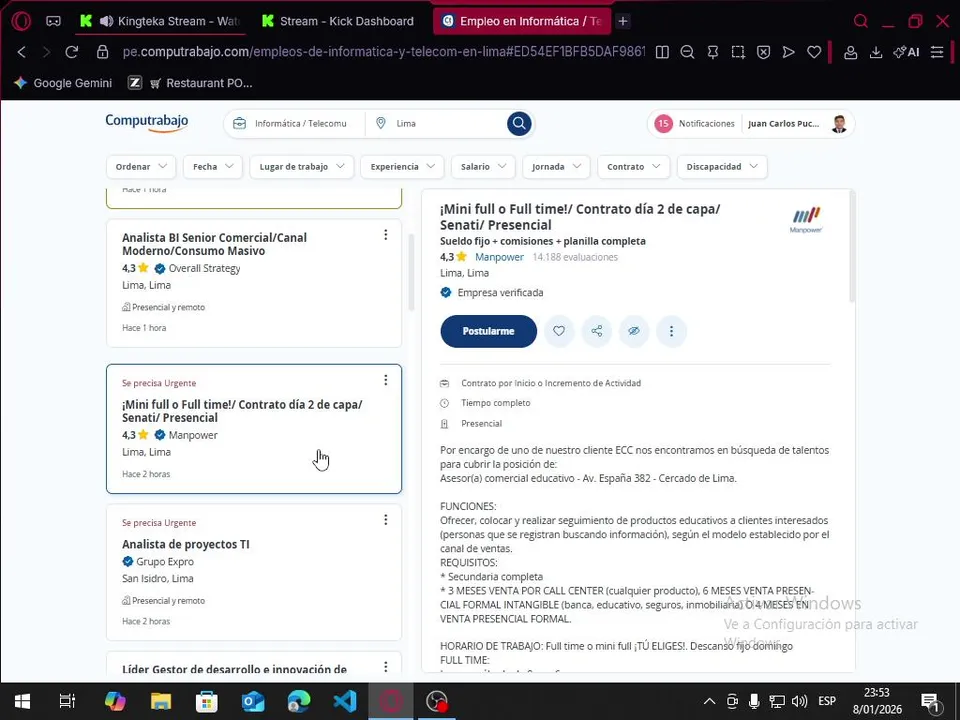960x720 pixels.
Task: Open more options dots beside Postularme
Action: coord(671,331)
